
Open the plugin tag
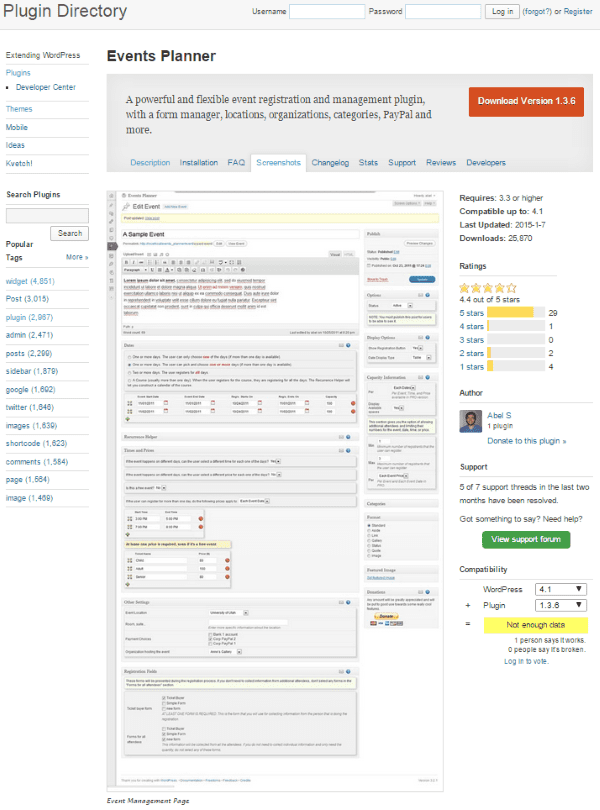click(29, 317)
